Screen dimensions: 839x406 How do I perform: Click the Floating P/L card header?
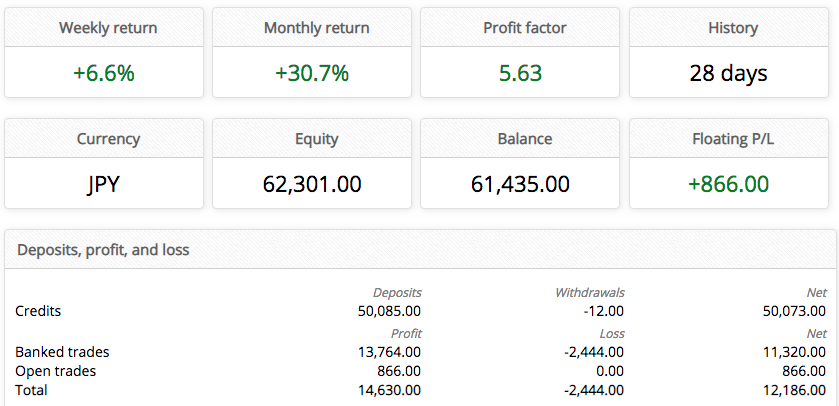coord(733,139)
